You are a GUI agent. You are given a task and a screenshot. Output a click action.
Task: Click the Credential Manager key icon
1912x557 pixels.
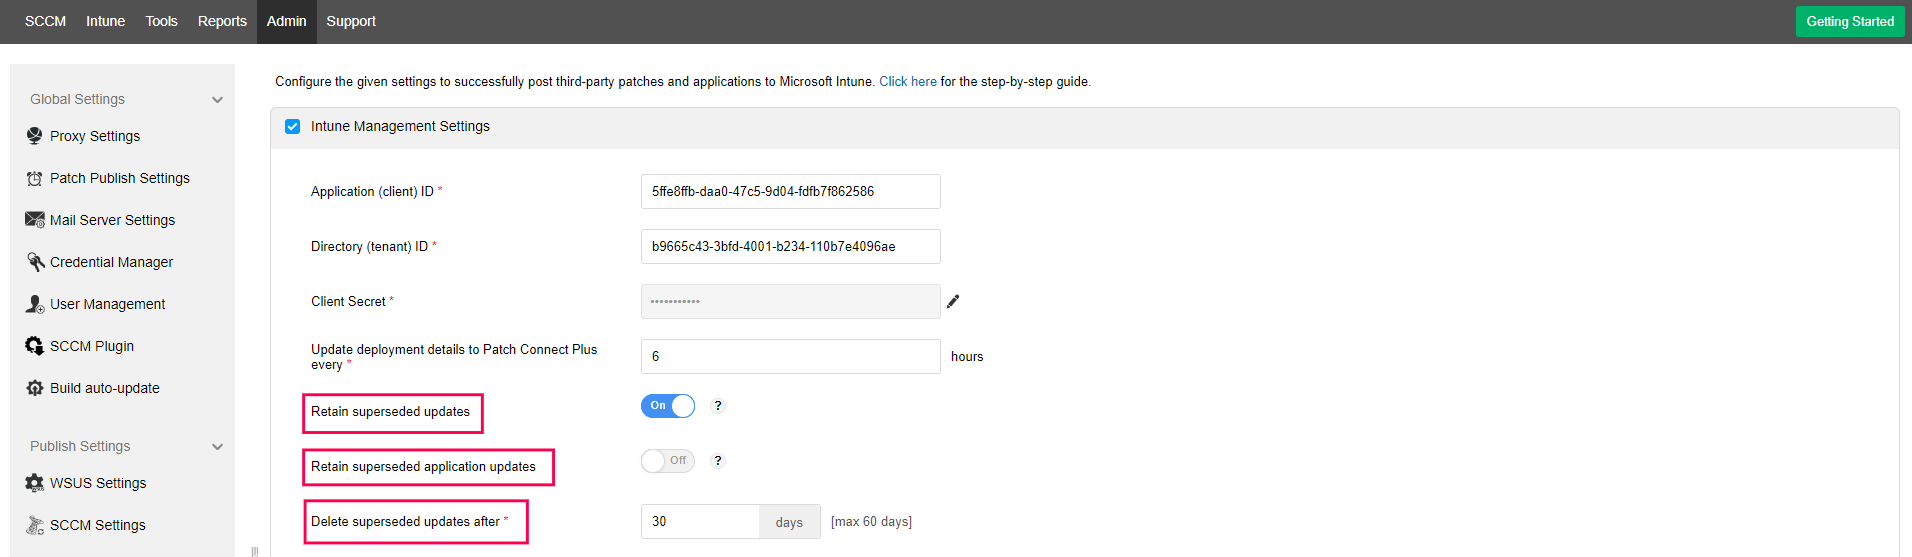click(35, 262)
